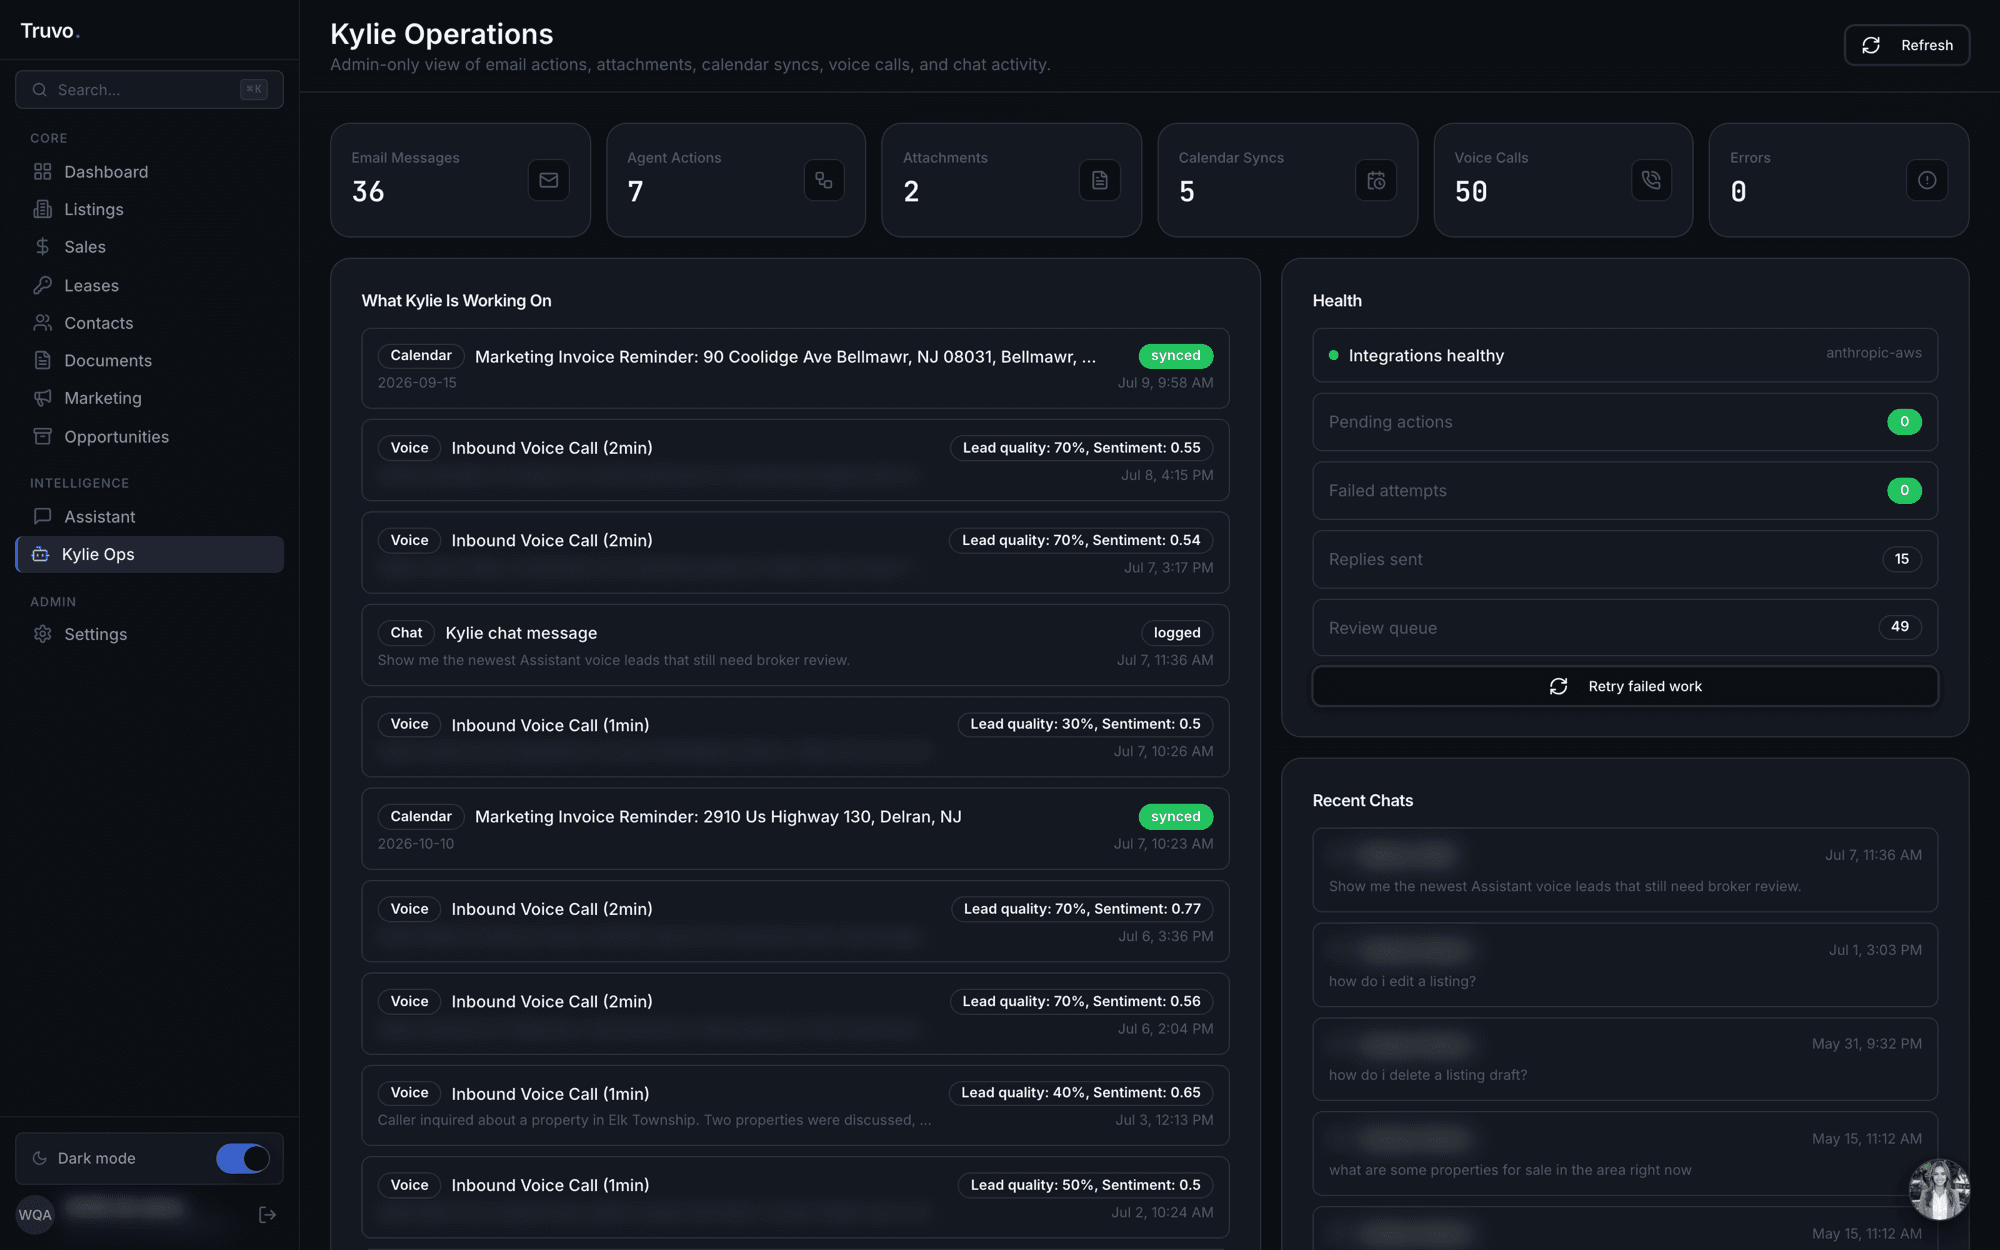2000x1250 pixels.
Task: Toggle the Dark mode switch
Action: (x=243, y=1158)
